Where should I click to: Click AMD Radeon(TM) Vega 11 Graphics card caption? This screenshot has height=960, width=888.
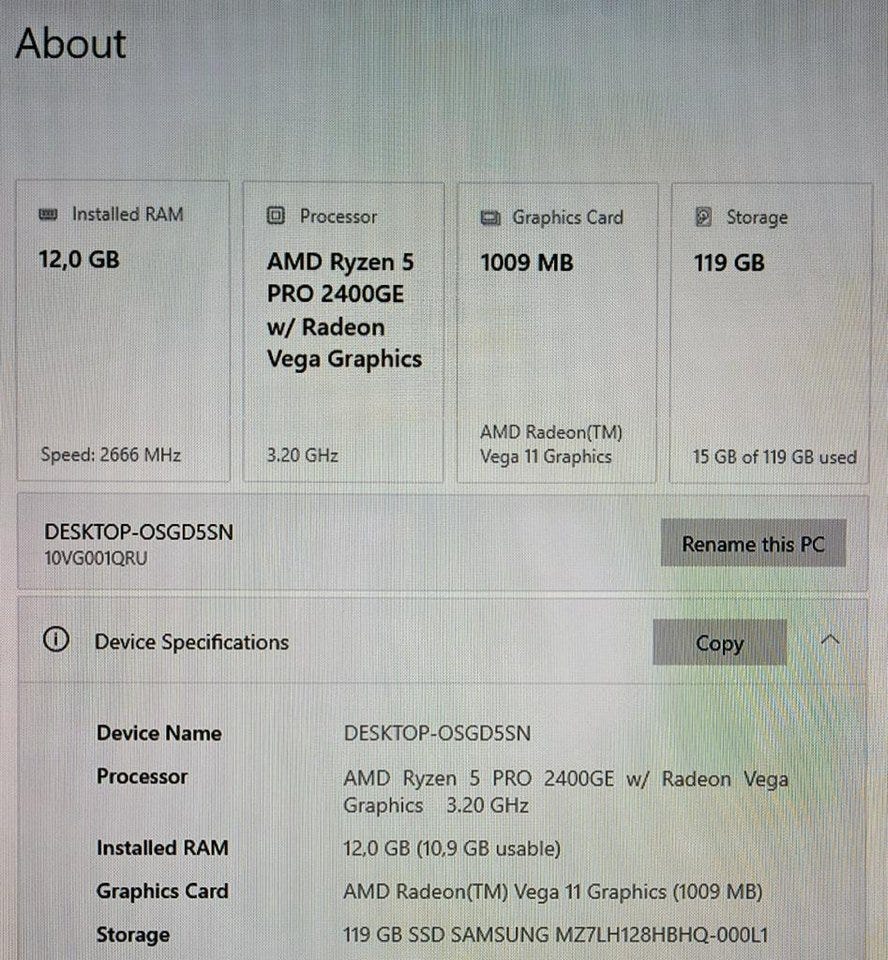[551, 444]
